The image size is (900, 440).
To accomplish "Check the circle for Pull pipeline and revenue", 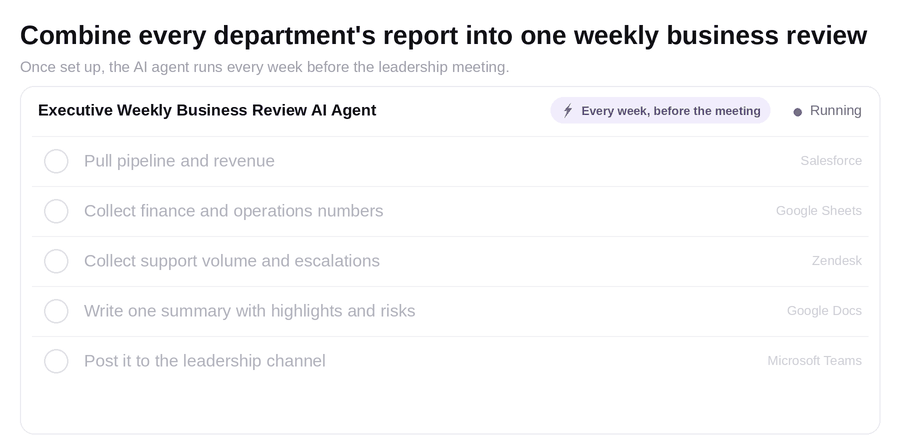I will [x=56, y=161].
